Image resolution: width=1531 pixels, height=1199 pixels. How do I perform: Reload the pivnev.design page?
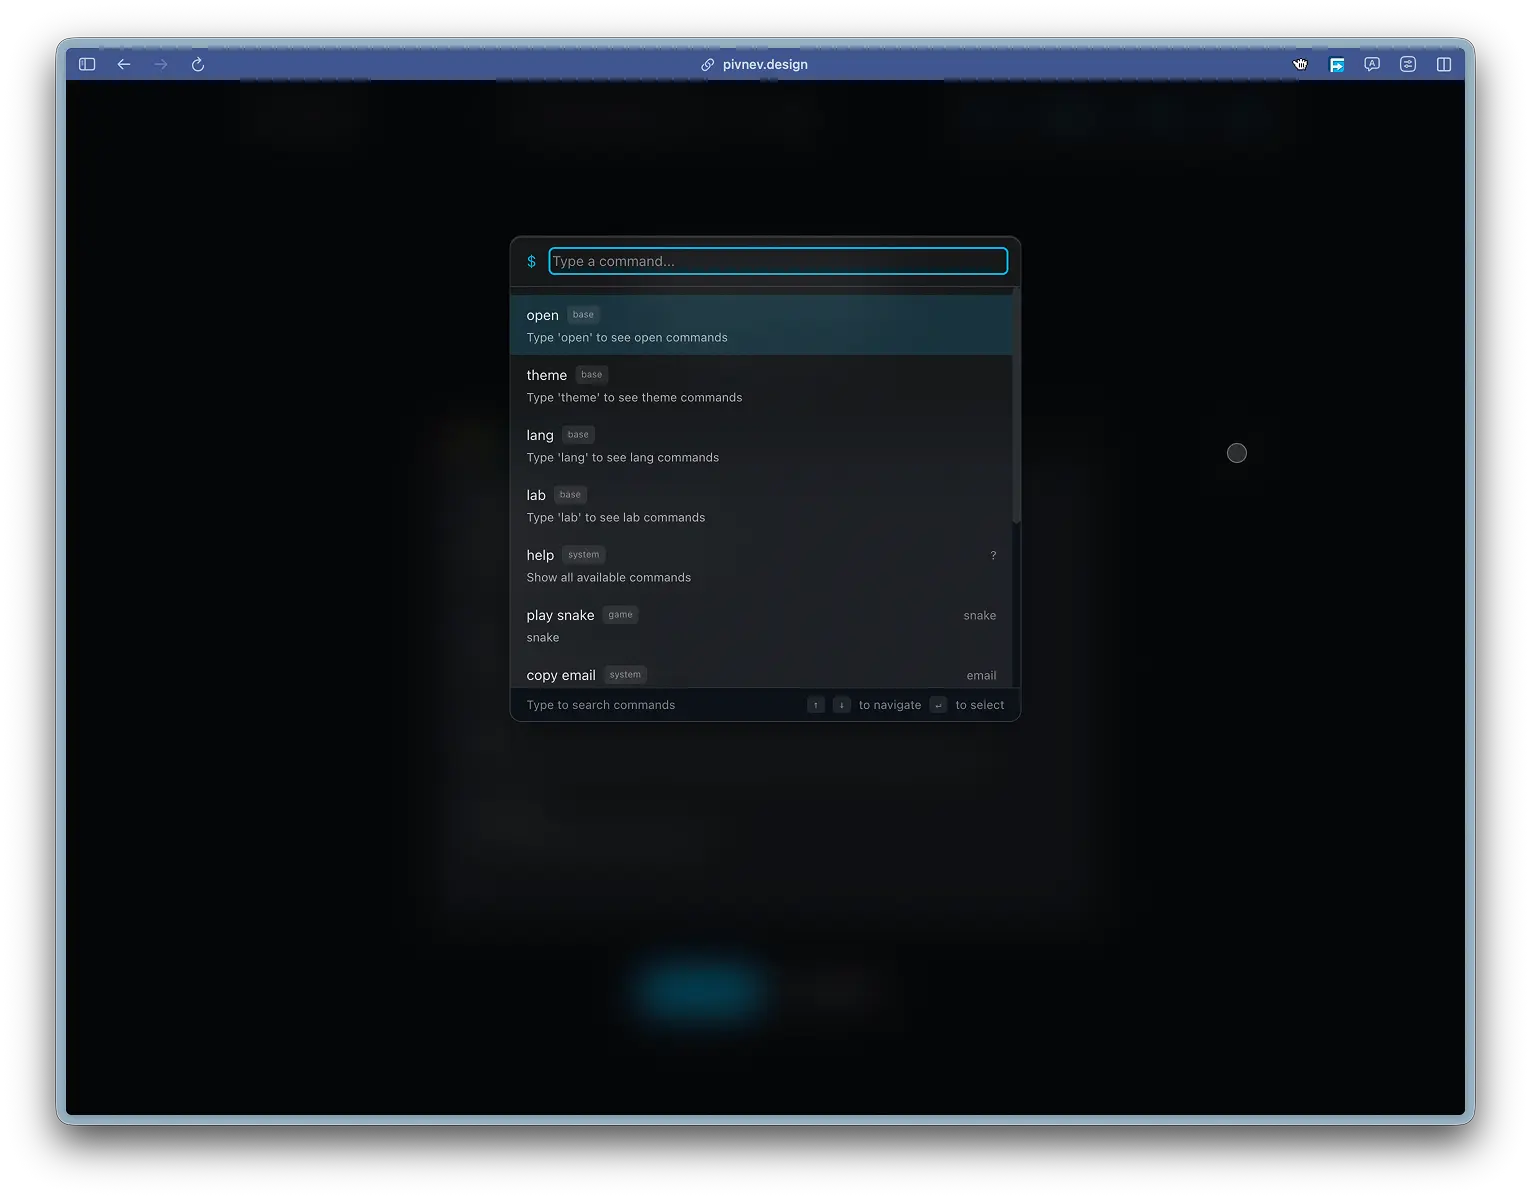point(197,64)
